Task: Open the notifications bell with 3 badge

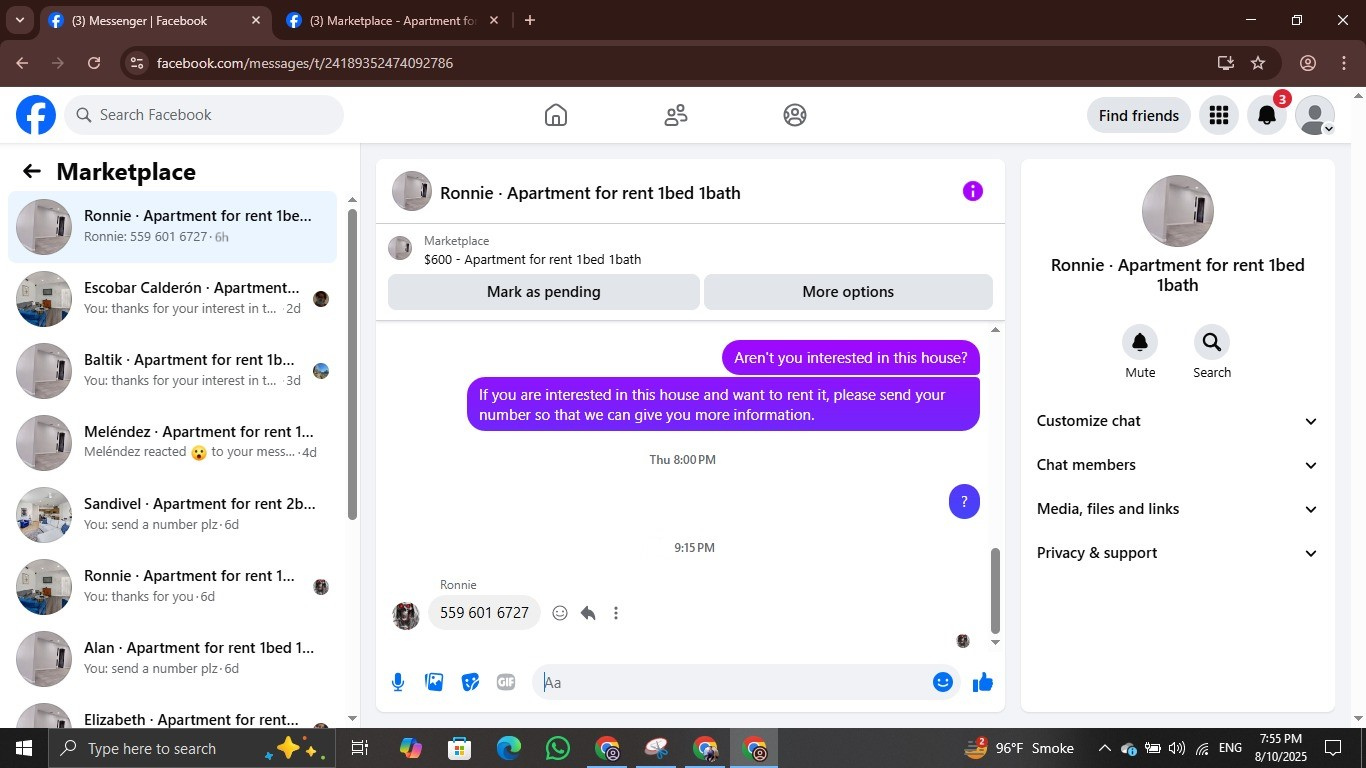Action: tap(1267, 115)
